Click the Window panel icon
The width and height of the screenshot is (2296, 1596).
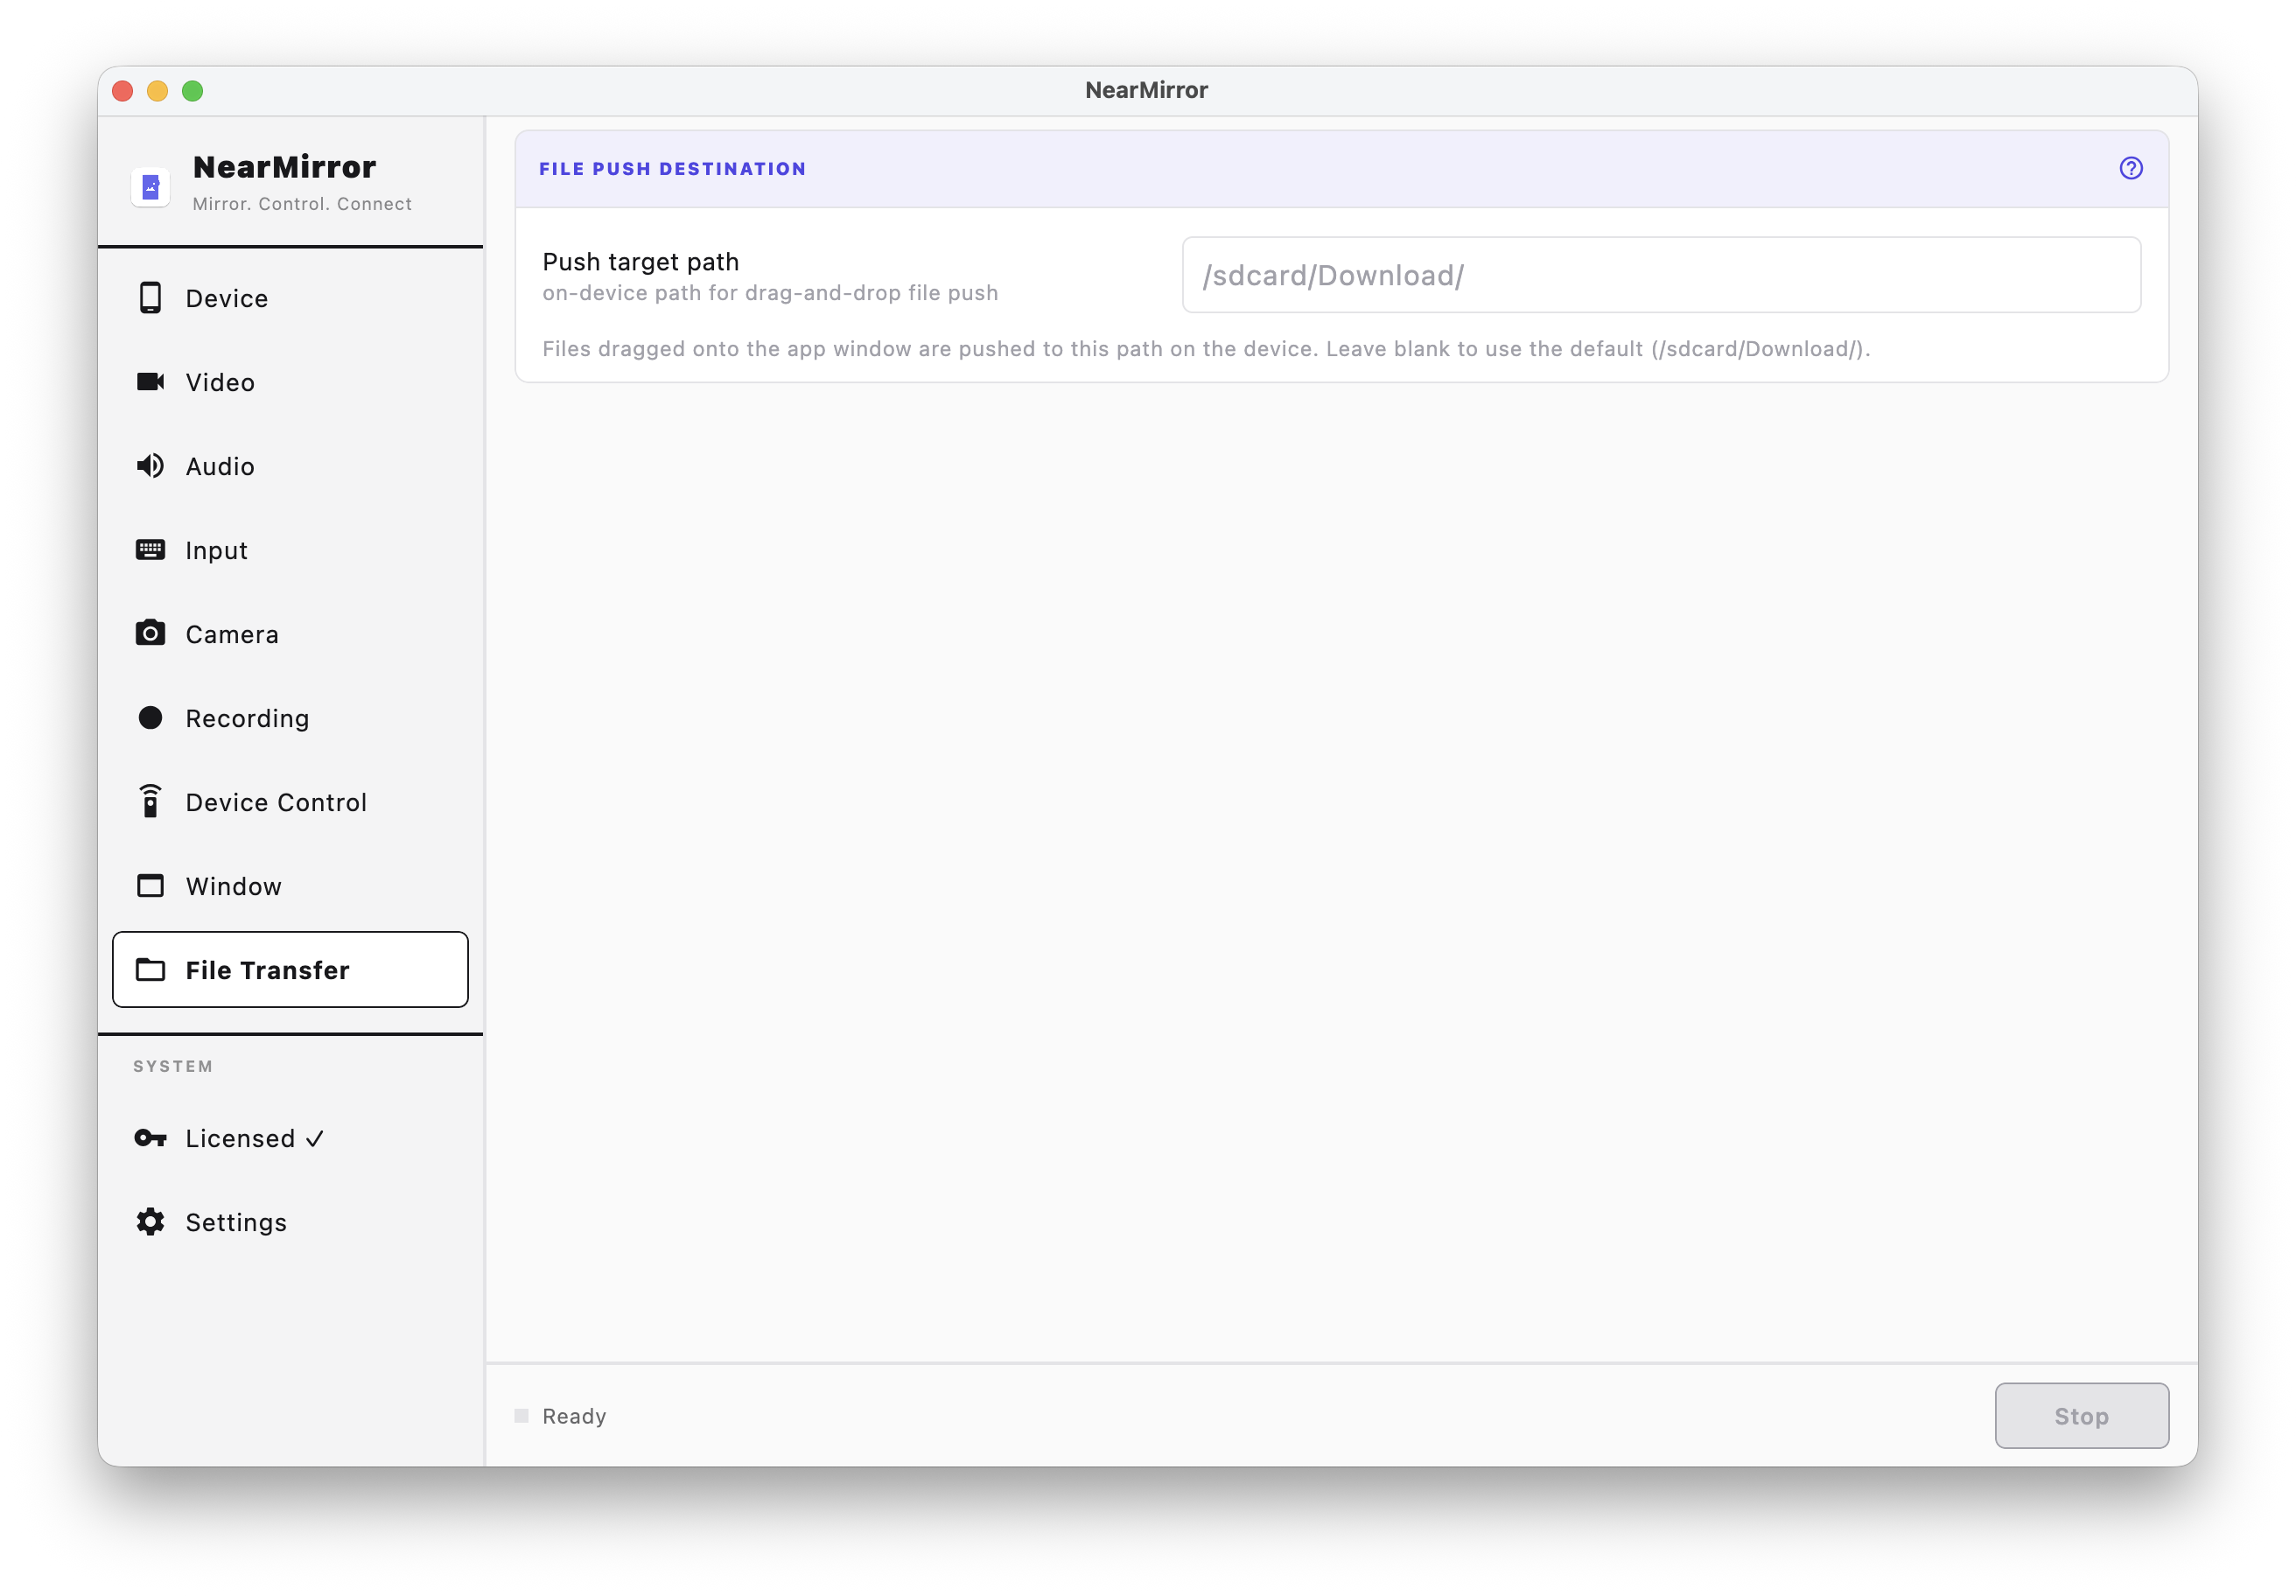(x=150, y=885)
